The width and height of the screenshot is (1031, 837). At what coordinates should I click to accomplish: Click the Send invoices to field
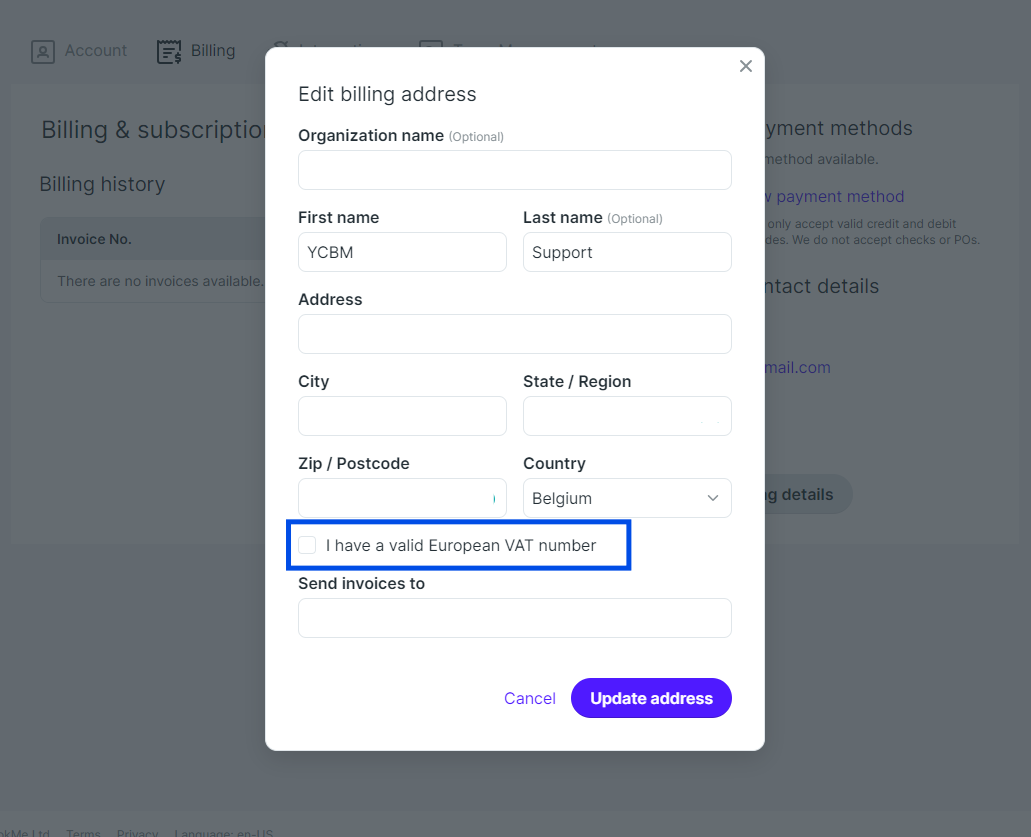(x=515, y=618)
